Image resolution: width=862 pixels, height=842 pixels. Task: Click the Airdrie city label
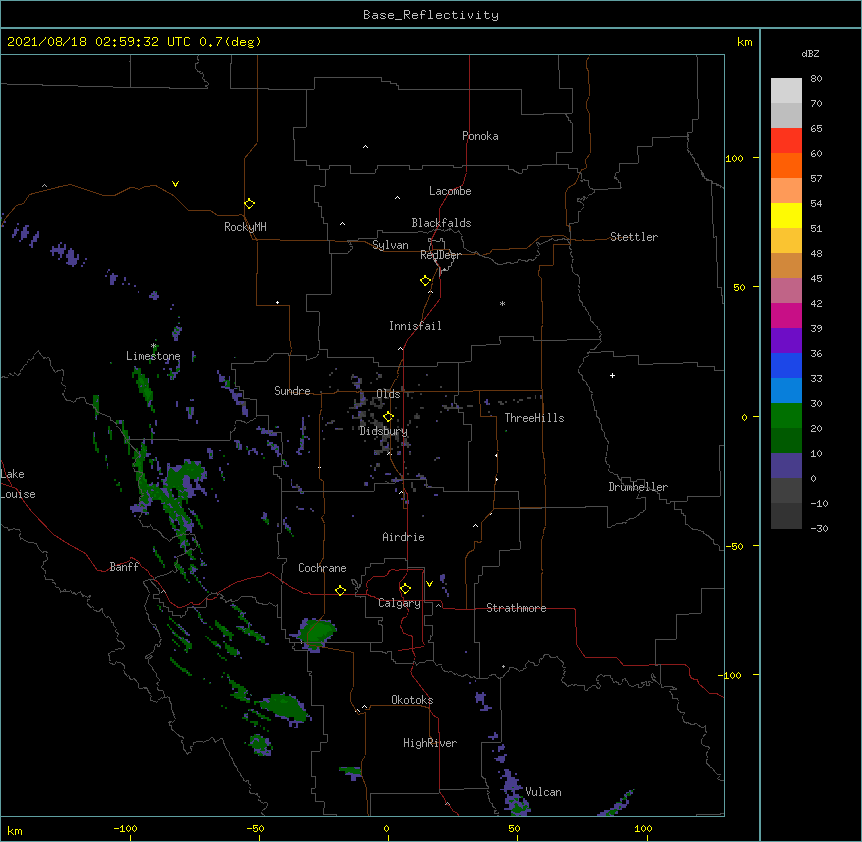(x=403, y=537)
